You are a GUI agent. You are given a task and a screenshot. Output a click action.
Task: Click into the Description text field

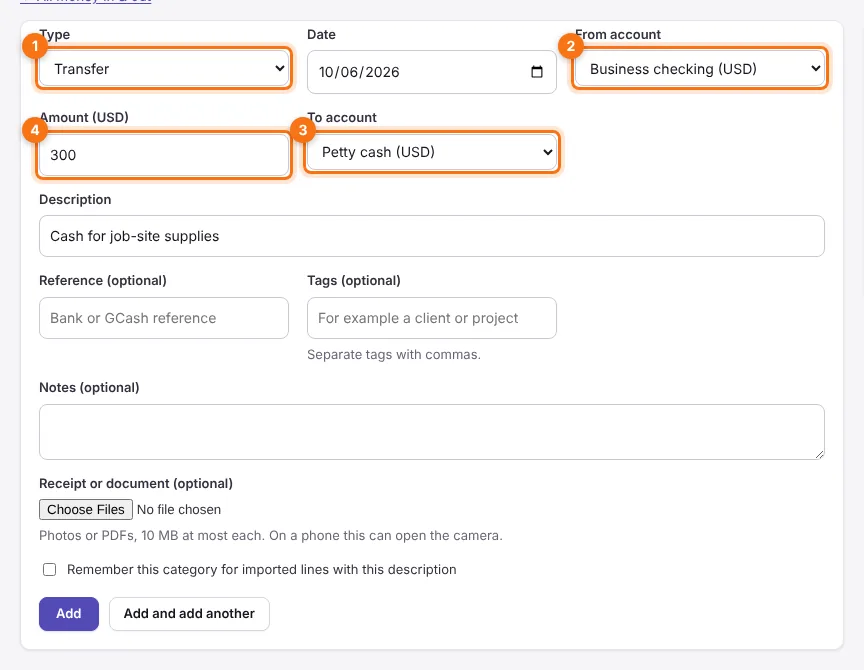[x=431, y=236]
